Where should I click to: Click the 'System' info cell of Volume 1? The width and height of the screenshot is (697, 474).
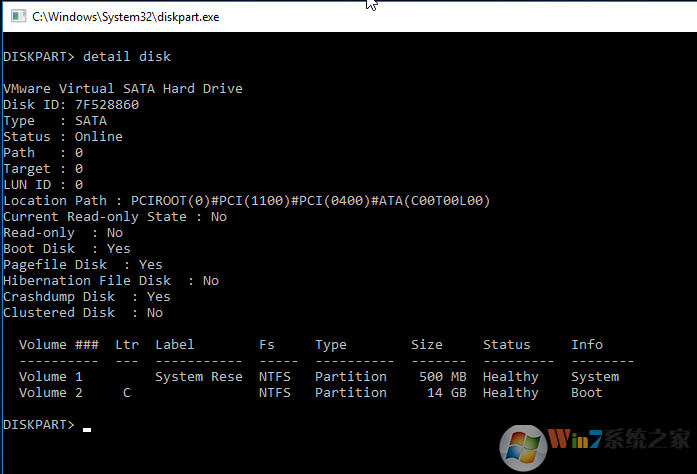pos(595,377)
